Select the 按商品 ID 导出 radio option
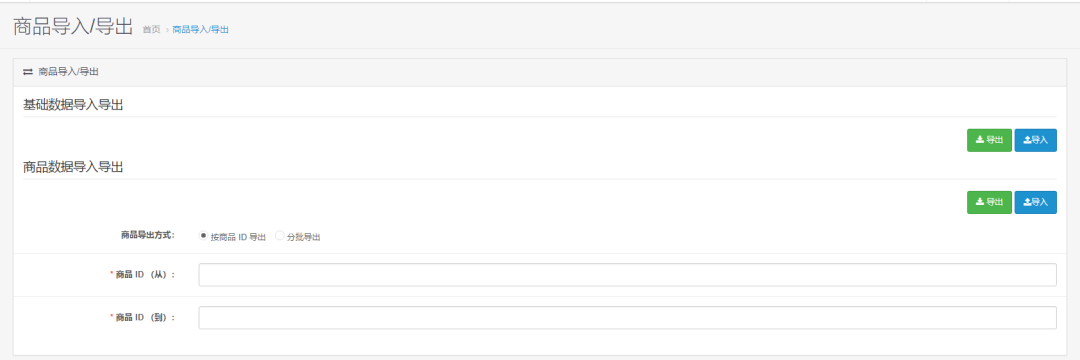The width and height of the screenshot is (1080, 360). (x=203, y=236)
